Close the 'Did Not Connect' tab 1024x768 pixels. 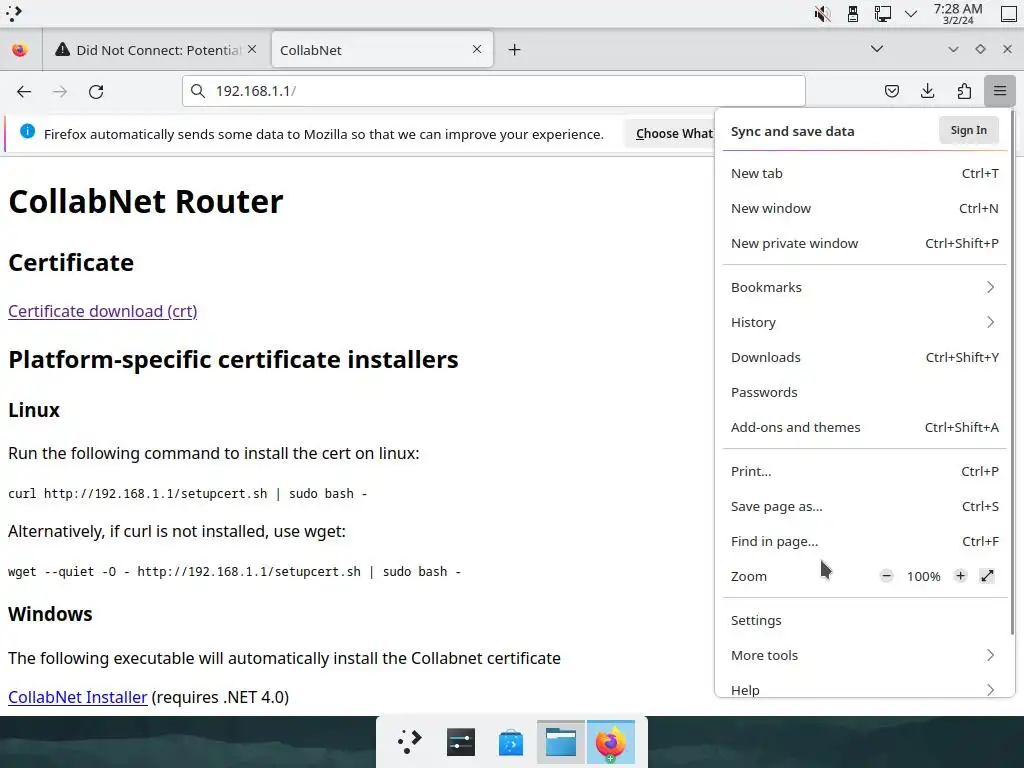pyautogui.click(x=252, y=49)
